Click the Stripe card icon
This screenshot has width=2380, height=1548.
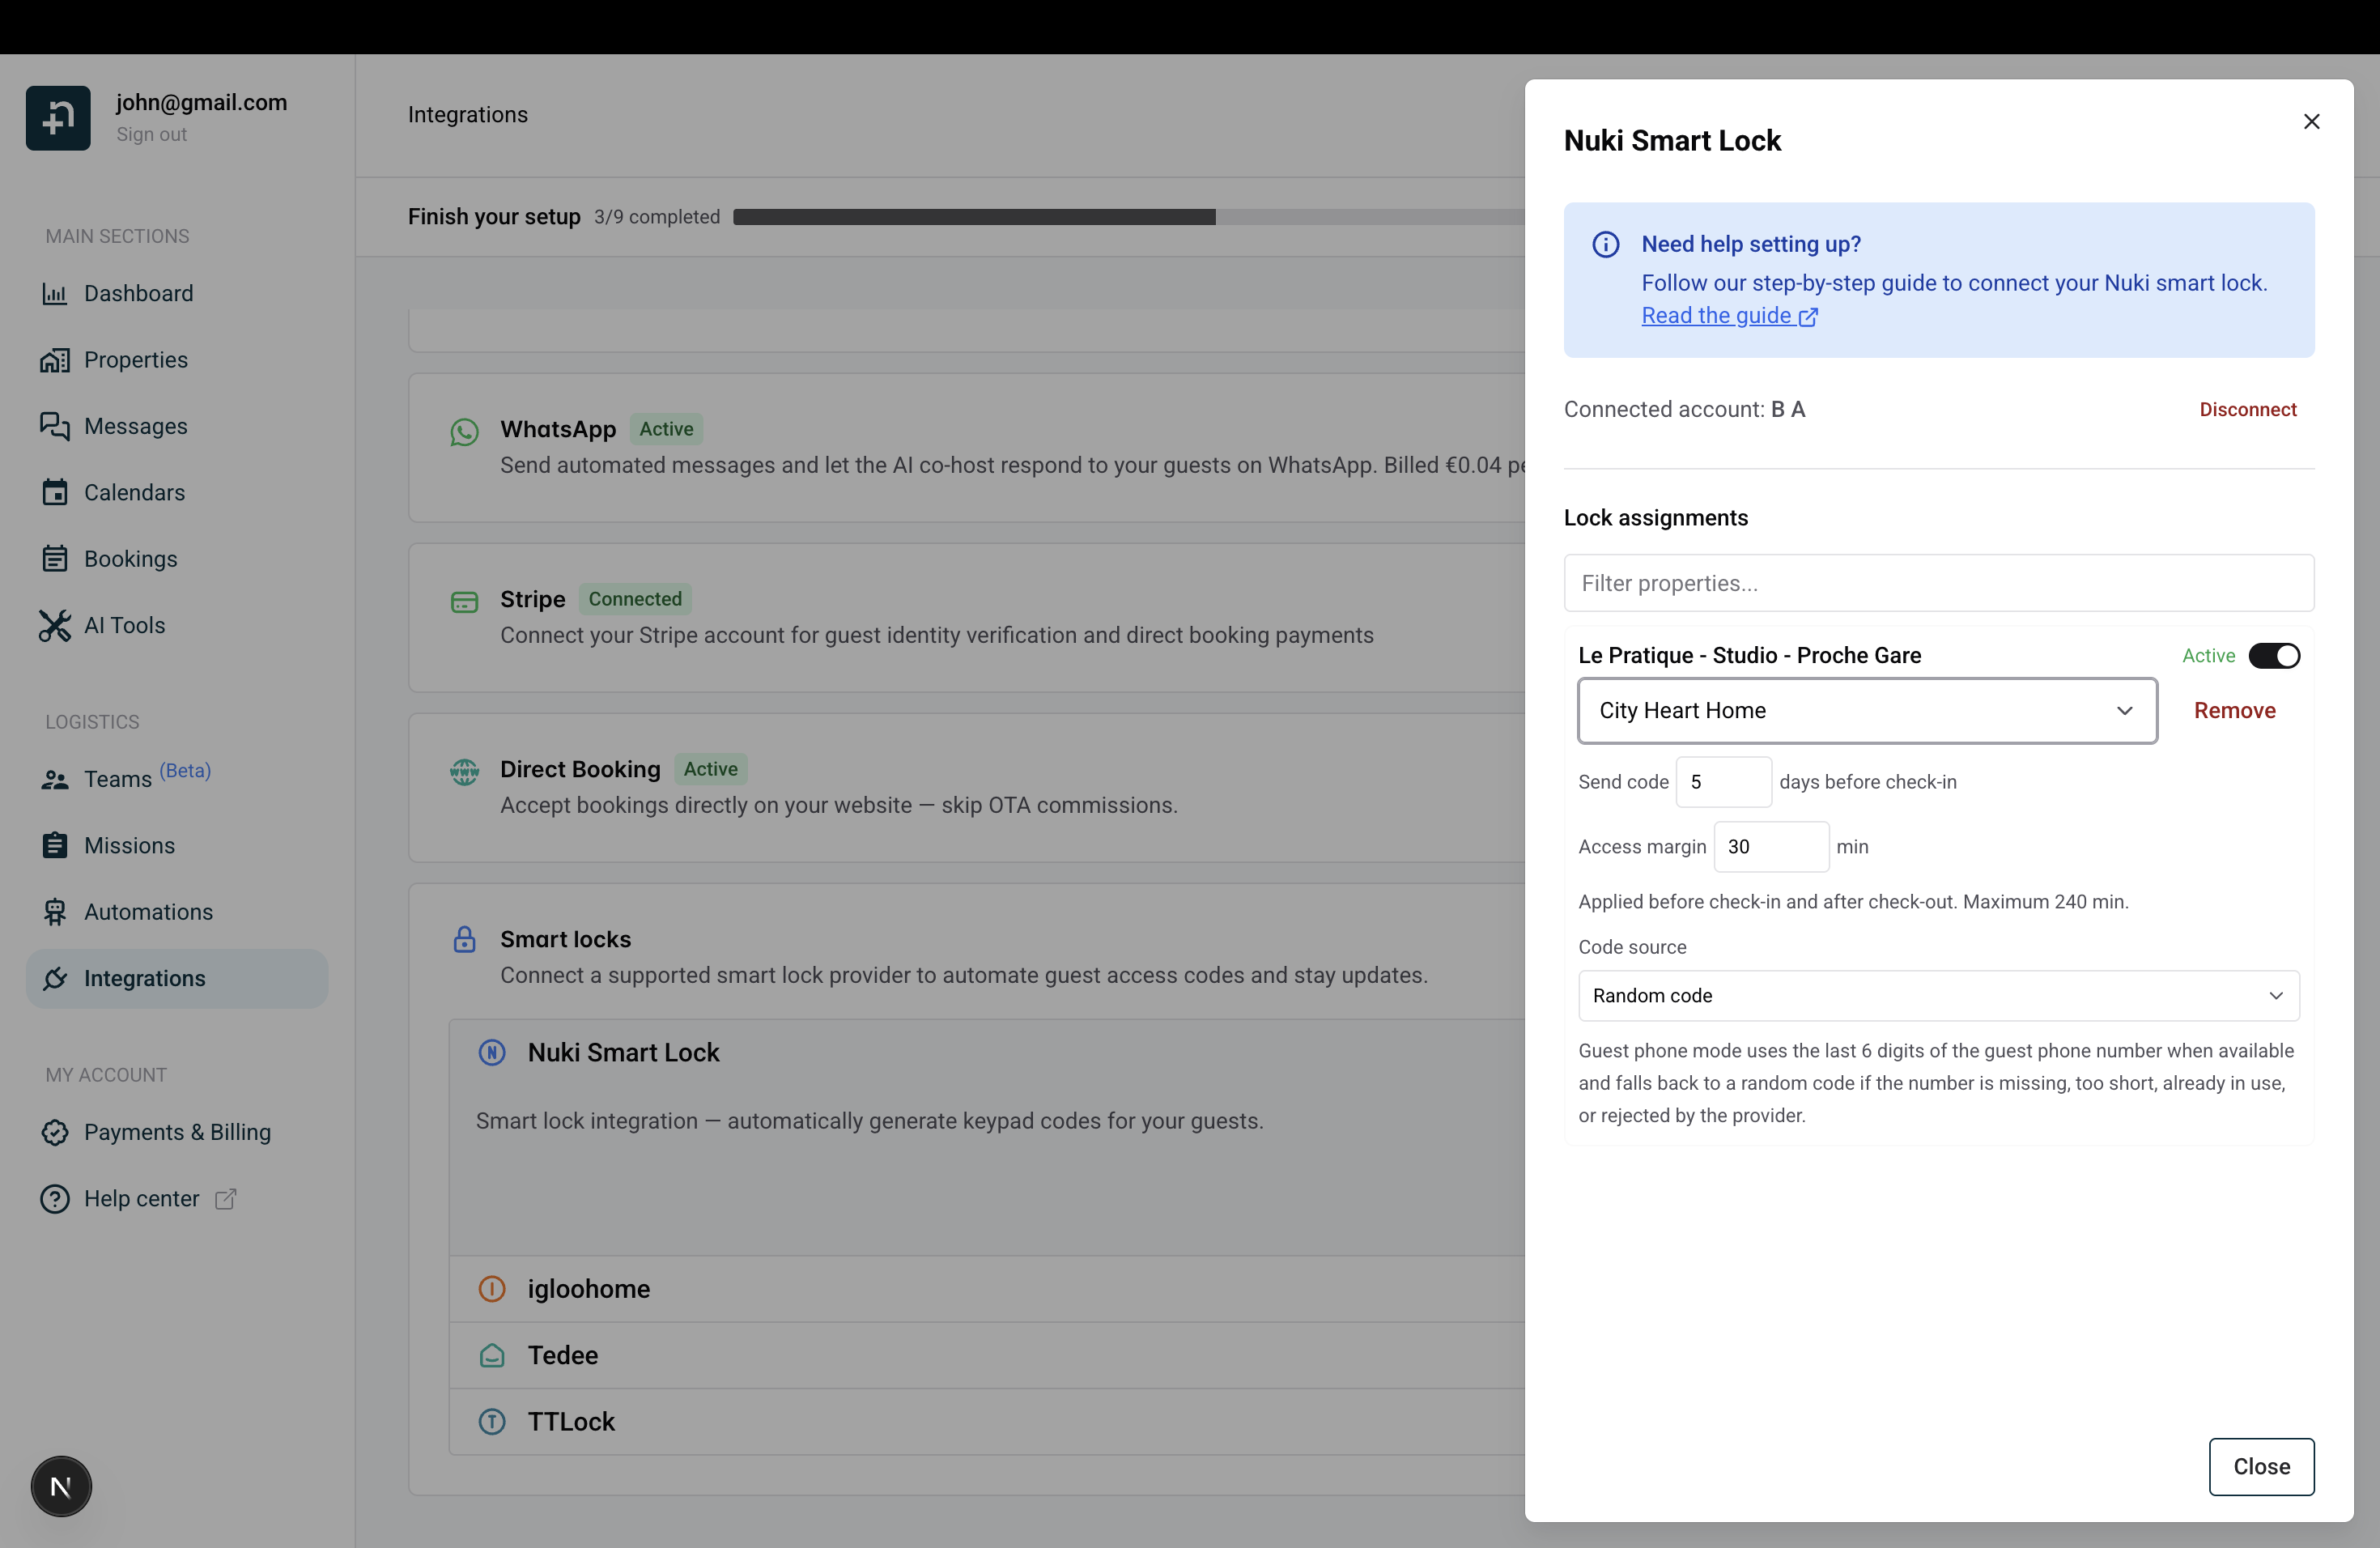[x=464, y=602]
